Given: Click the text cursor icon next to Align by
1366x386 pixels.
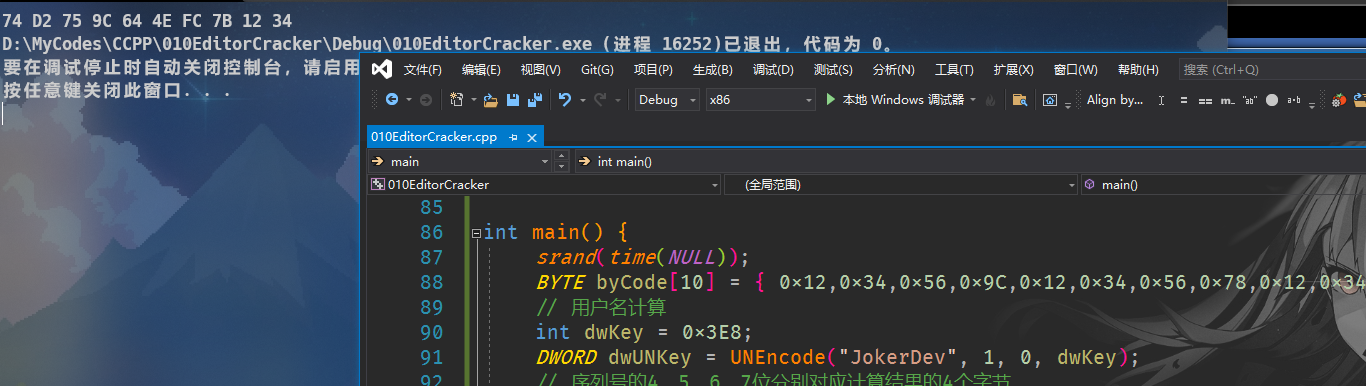Looking at the screenshot, I should click(x=1161, y=100).
